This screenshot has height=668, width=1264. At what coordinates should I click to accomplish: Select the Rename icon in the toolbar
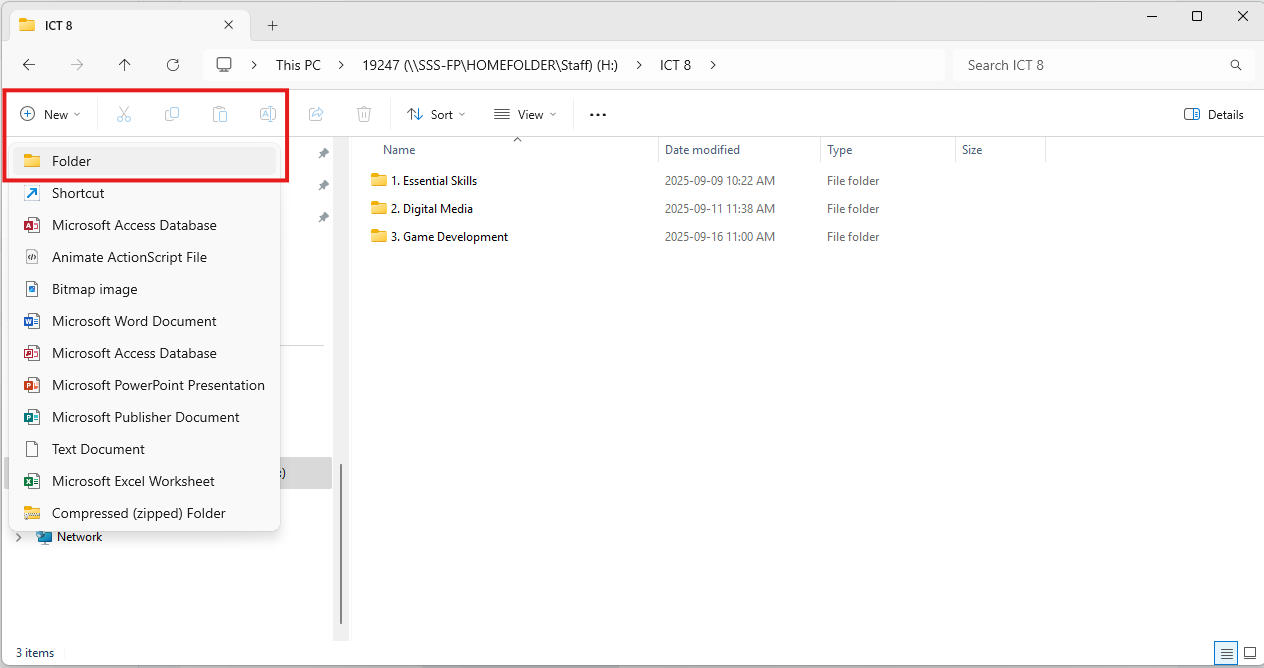click(267, 114)
